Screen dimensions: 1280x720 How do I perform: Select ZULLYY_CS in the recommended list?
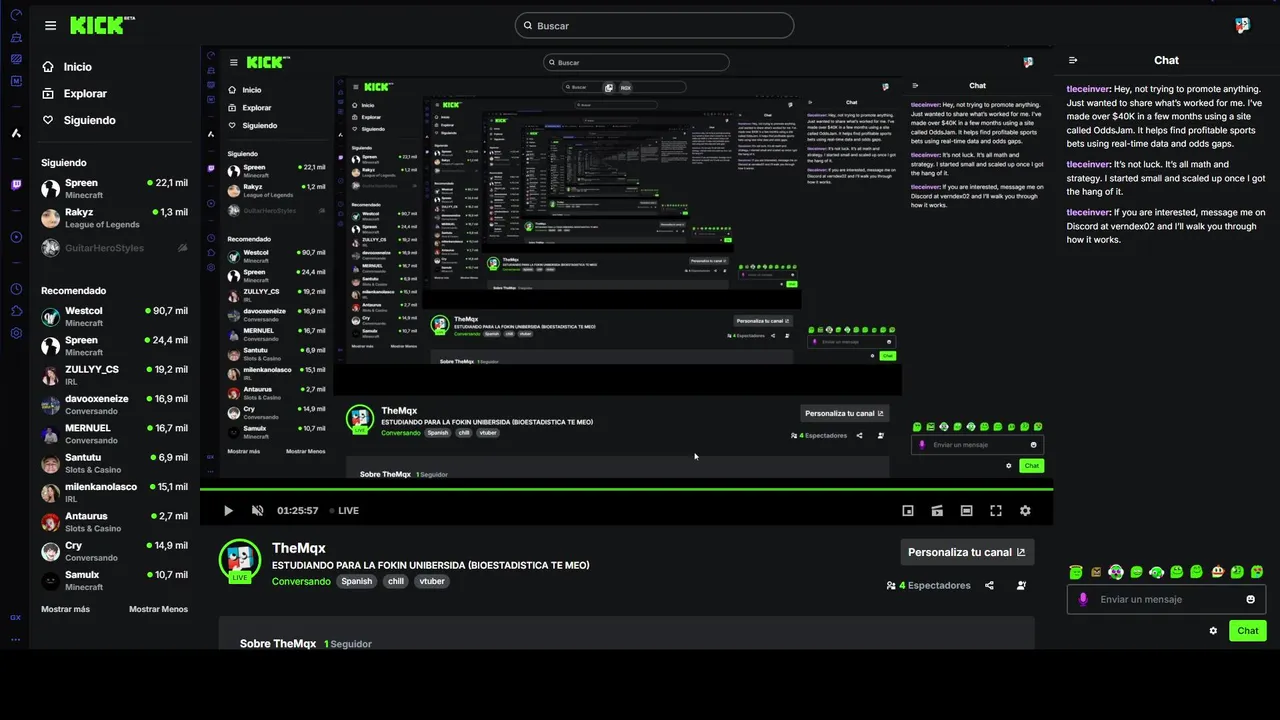point(114,375)
